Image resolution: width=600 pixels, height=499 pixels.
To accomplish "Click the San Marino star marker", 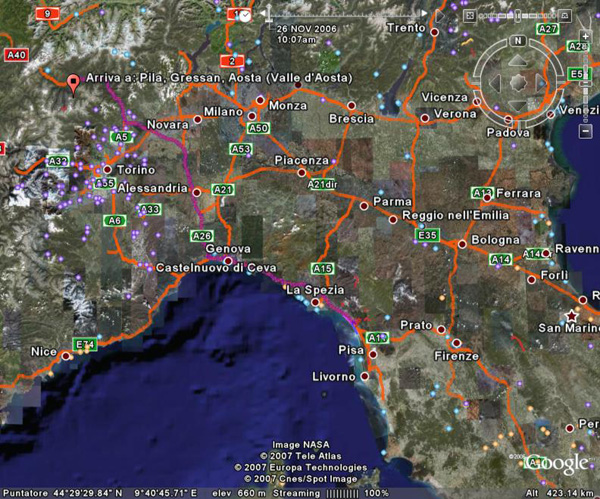I will coord(571,315).
